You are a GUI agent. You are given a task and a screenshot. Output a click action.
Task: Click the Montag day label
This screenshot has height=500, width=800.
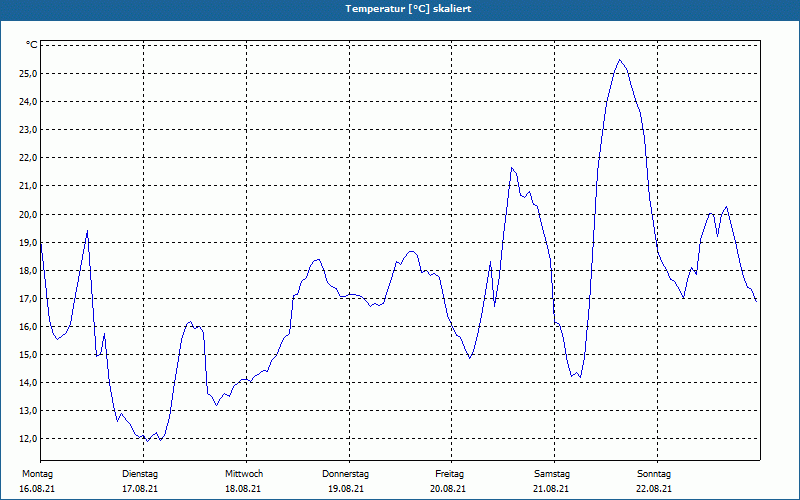(37, 474)
